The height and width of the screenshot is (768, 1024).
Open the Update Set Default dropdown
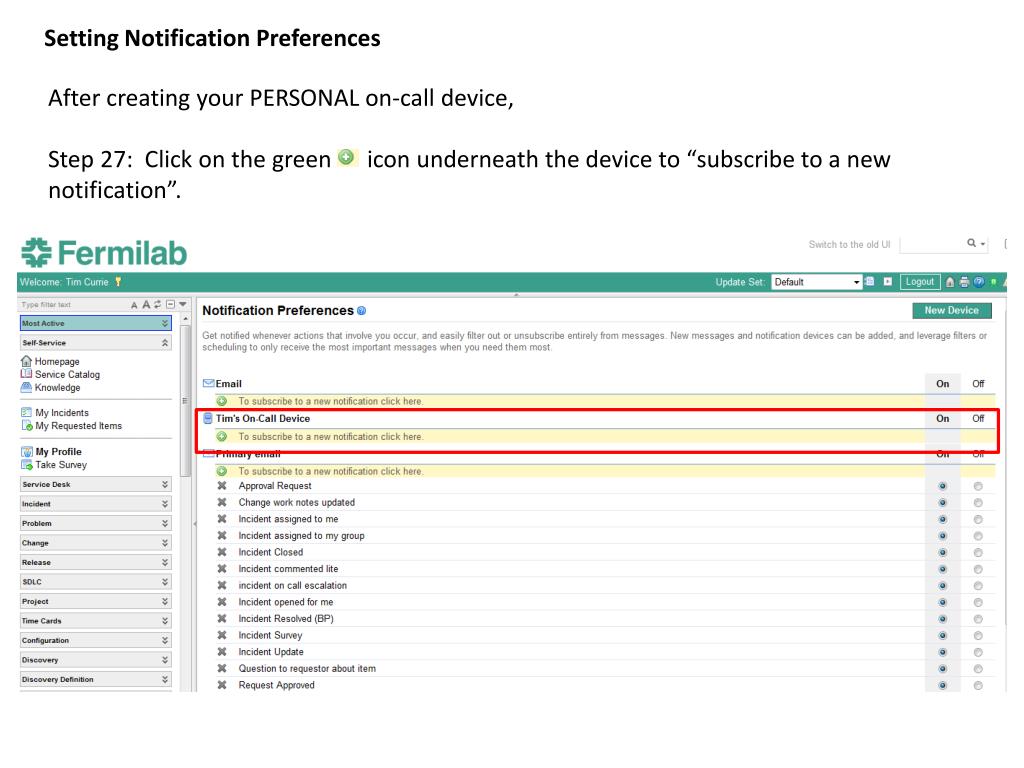coord(816,282)
